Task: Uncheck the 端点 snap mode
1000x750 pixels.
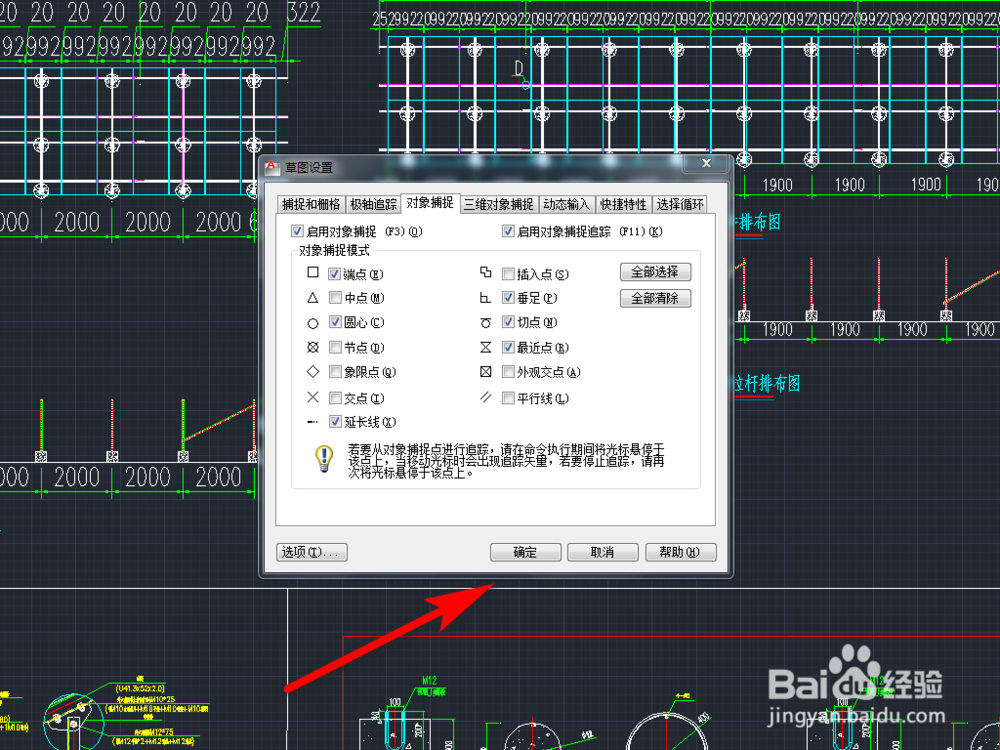Action: (x=335, y=274)
